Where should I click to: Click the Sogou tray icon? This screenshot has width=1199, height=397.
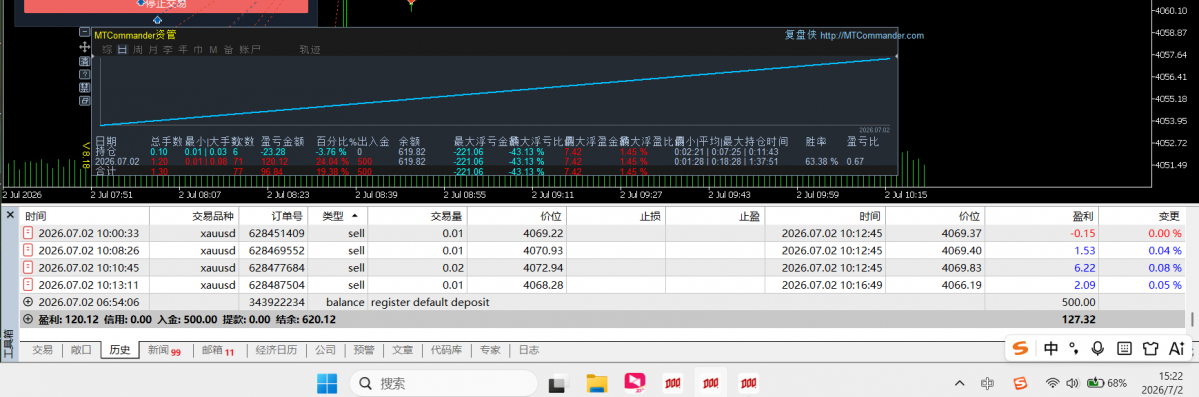(x=1020, y=382)
